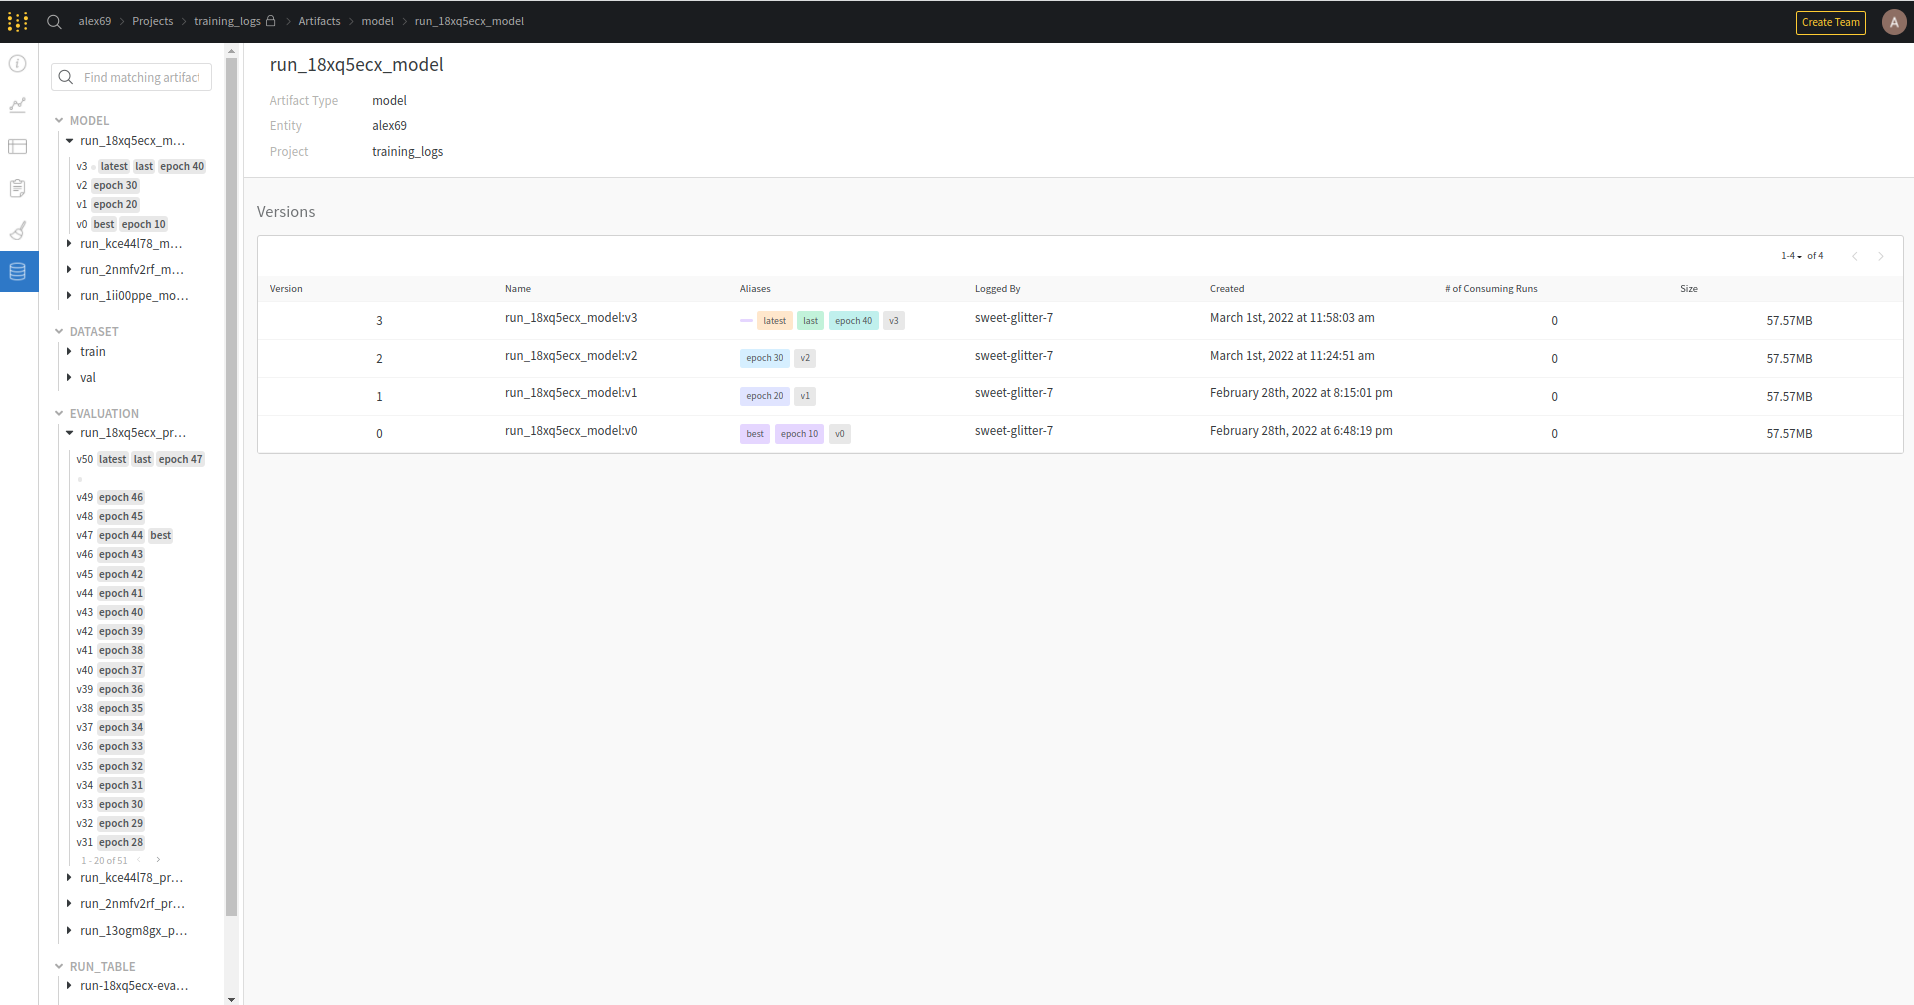Click training_logs breadcrumb link
This screenshot has height=1005, width=1914.
(x=227, y=21)
